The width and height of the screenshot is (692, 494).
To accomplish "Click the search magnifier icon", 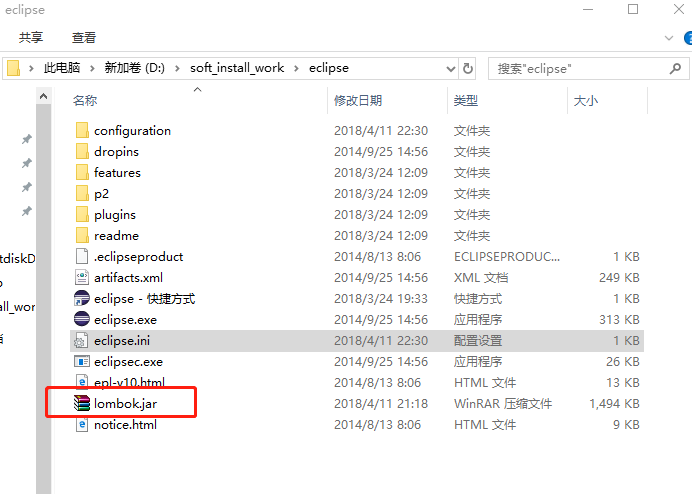I will click(675, 68).
